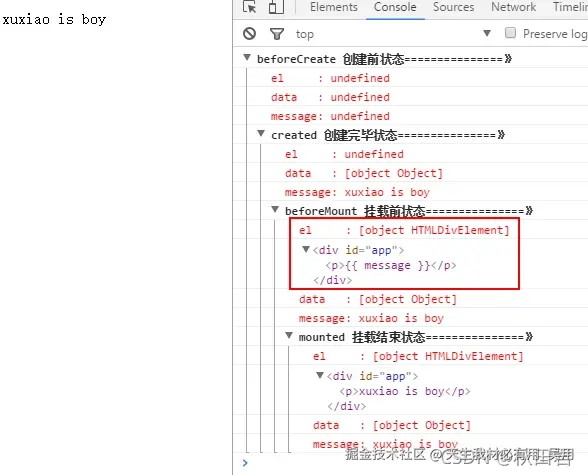The width and height of the screenshot is (588, 475).
Task: Click the closing </div> tag under beforeMount
Action: click(x=333, y=280)
